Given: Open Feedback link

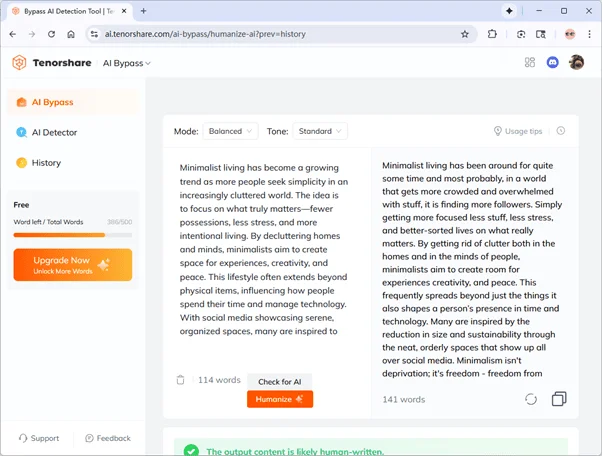Looking at the screenshot, I should click(108, 438).
